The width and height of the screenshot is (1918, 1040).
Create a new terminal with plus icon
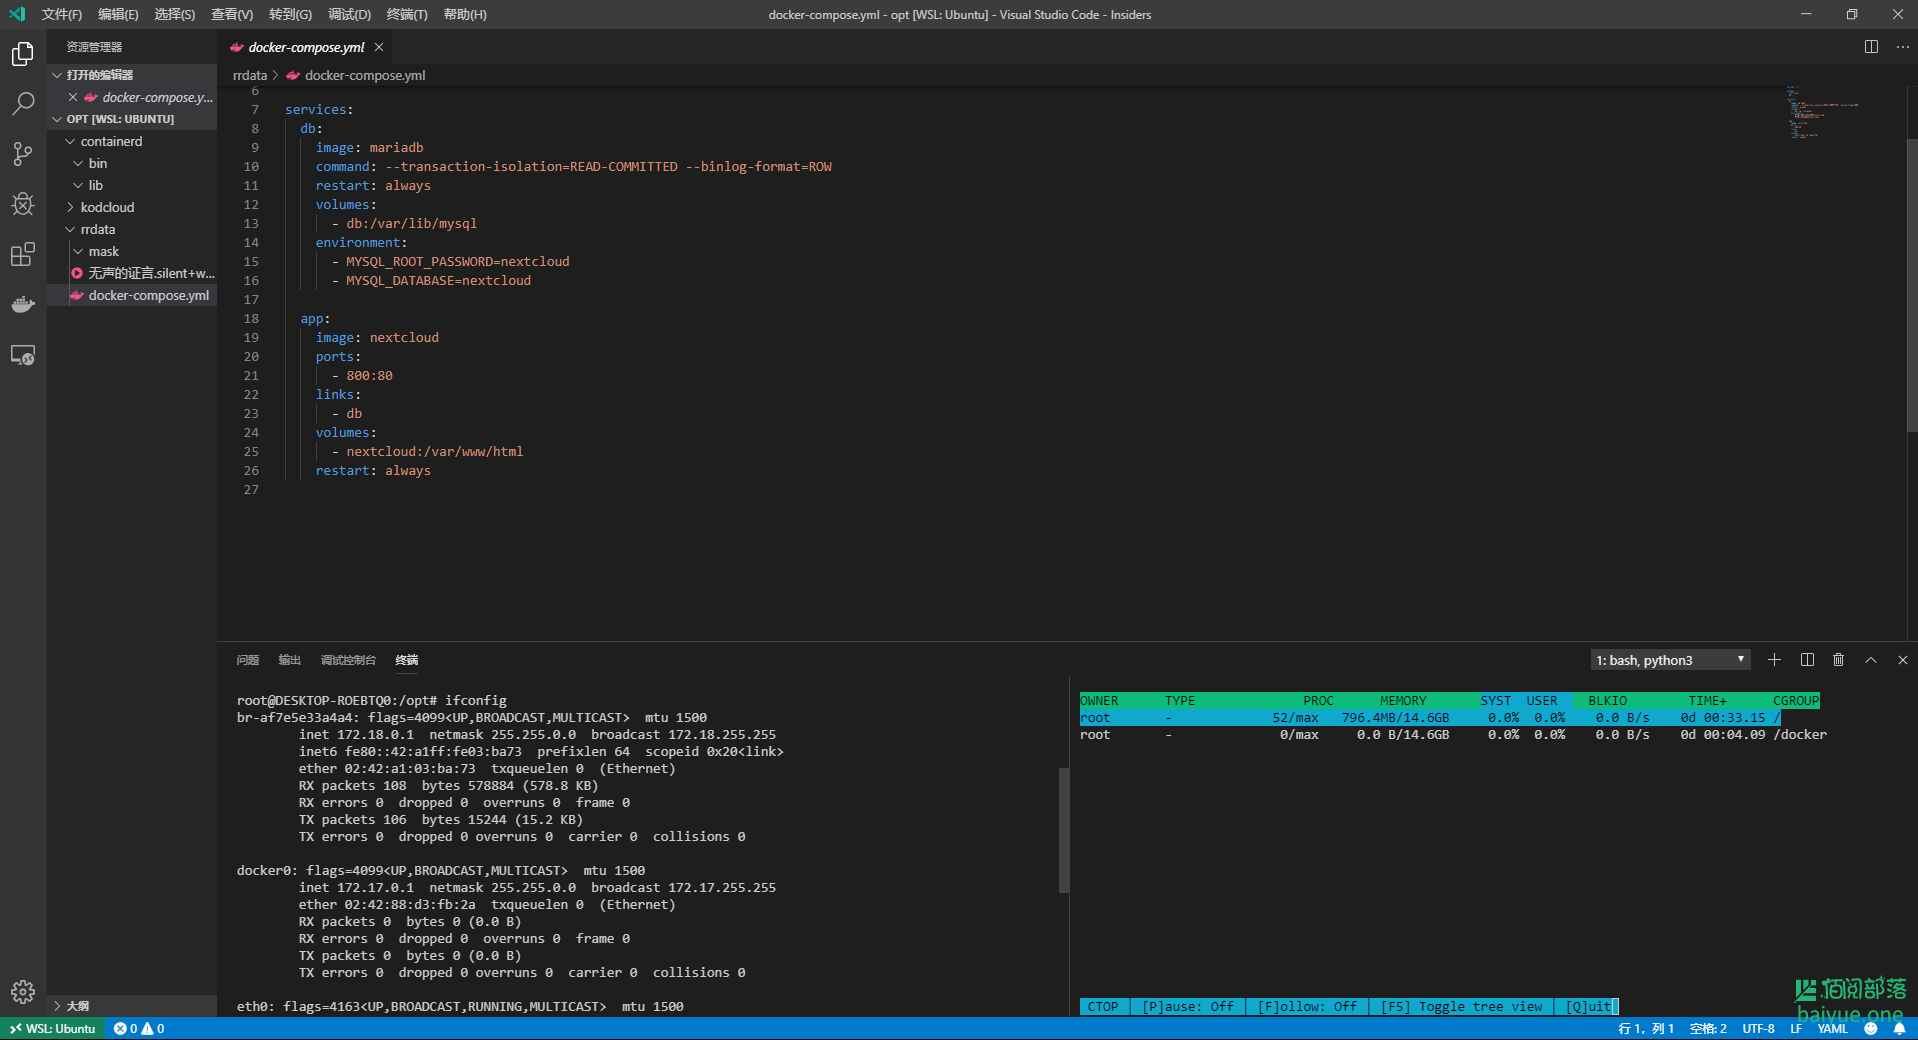tap(1774, 660)
